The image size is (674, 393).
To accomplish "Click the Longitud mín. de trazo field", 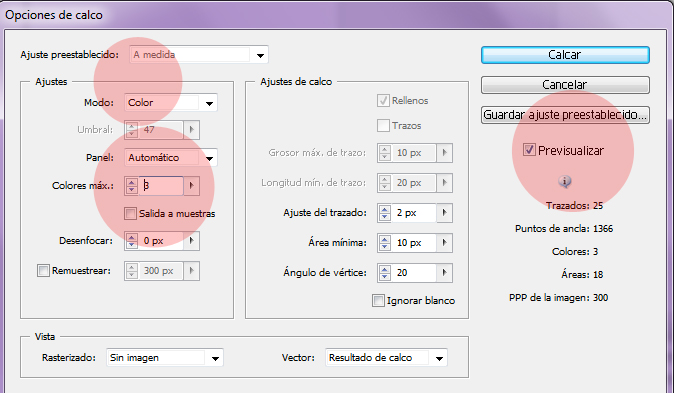I will pyautogui.click(x=414, y=183).
